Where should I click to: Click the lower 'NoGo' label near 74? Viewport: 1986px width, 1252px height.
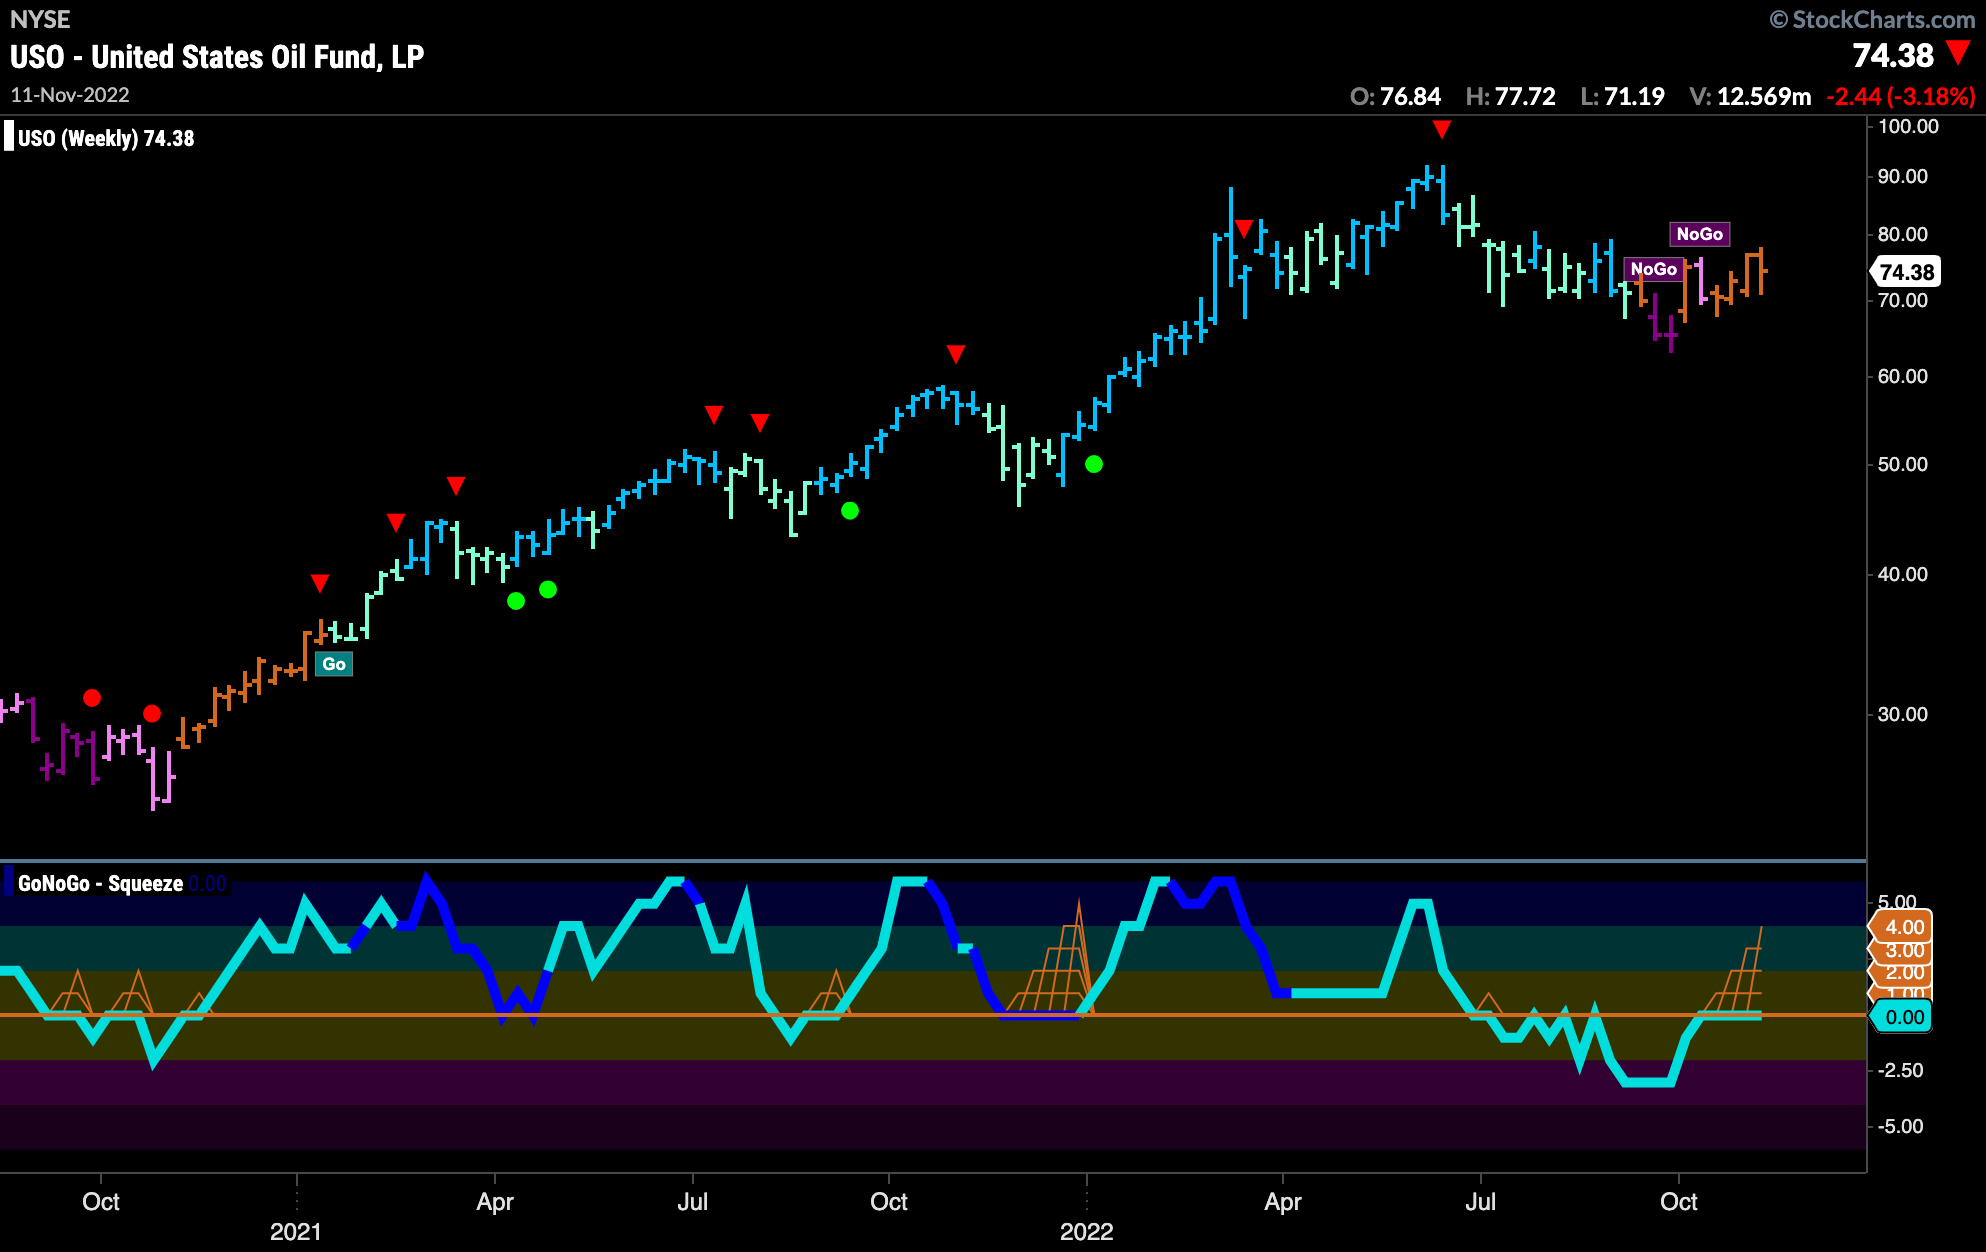[x=1653, y=269]
